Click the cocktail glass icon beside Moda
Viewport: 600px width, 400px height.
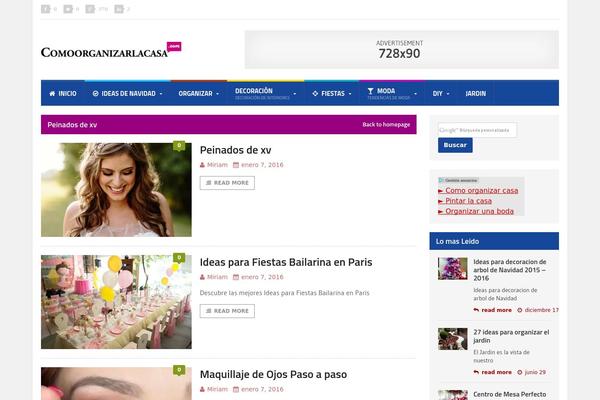(370, 91)
